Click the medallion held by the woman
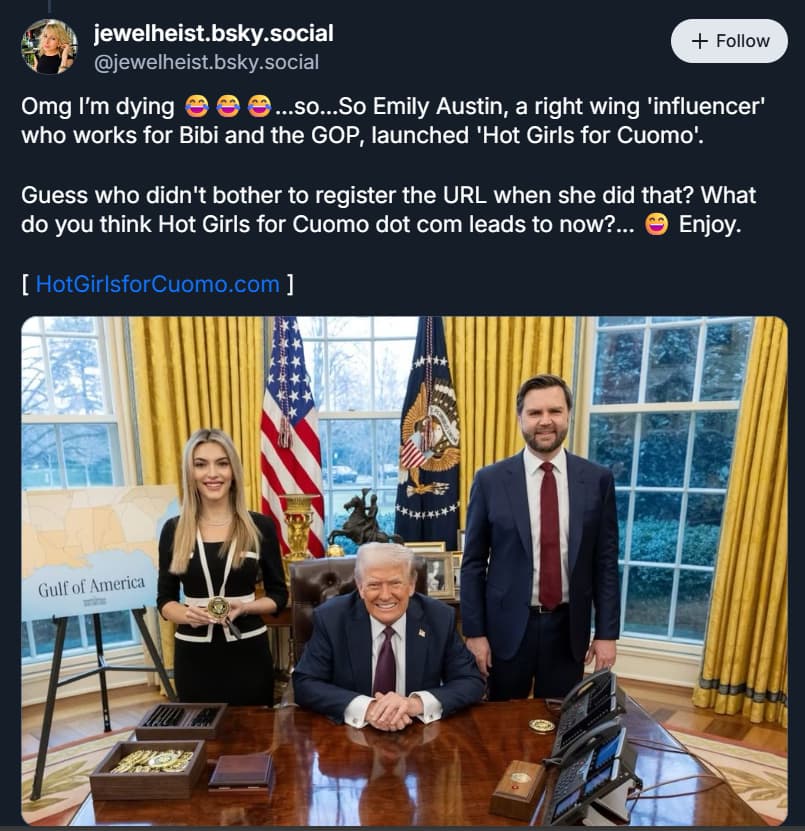 click(x=218, y=608)
